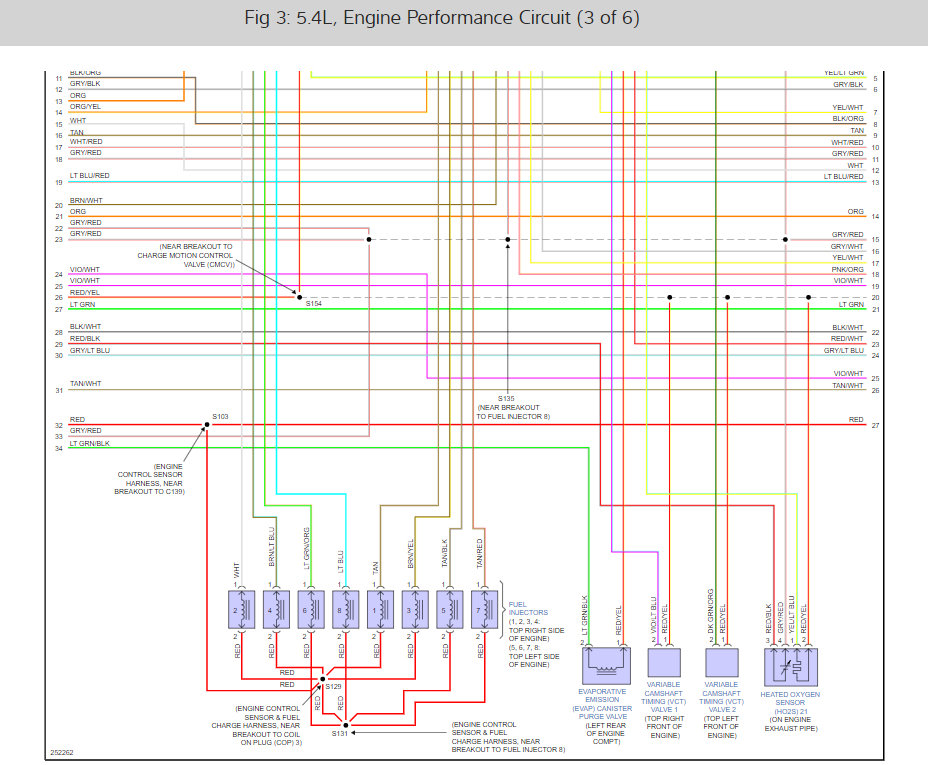928x765 pixels.
Task: Click the vertical 'BRN/YEL' wire label
Action: (411, 554)
